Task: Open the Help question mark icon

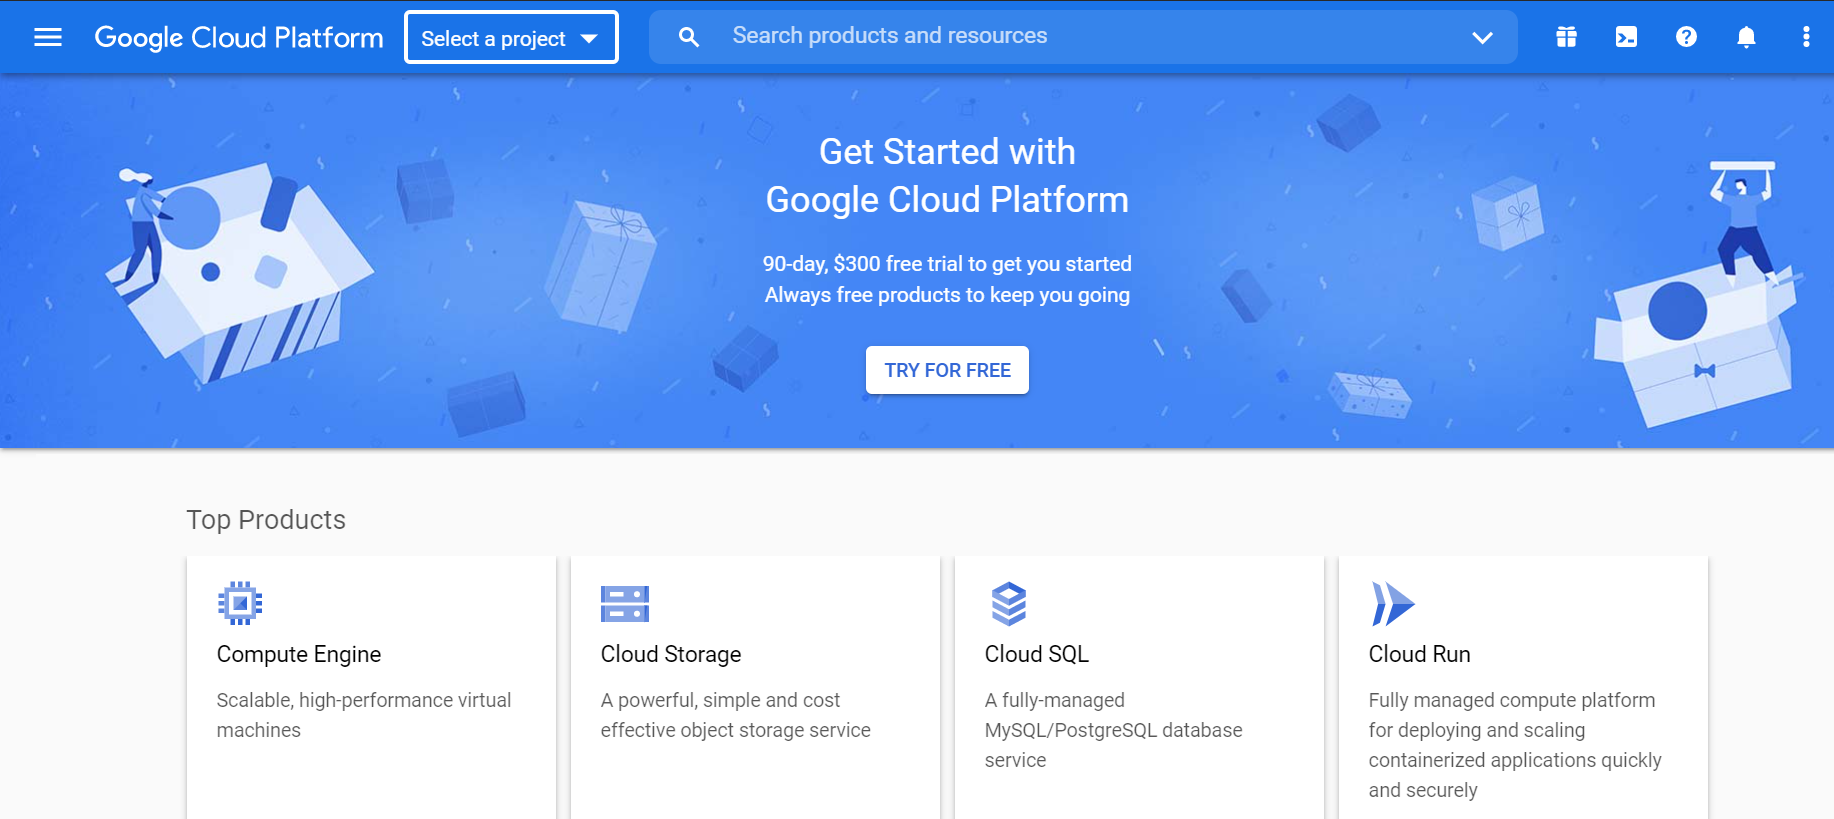Action: point(1686,37)
